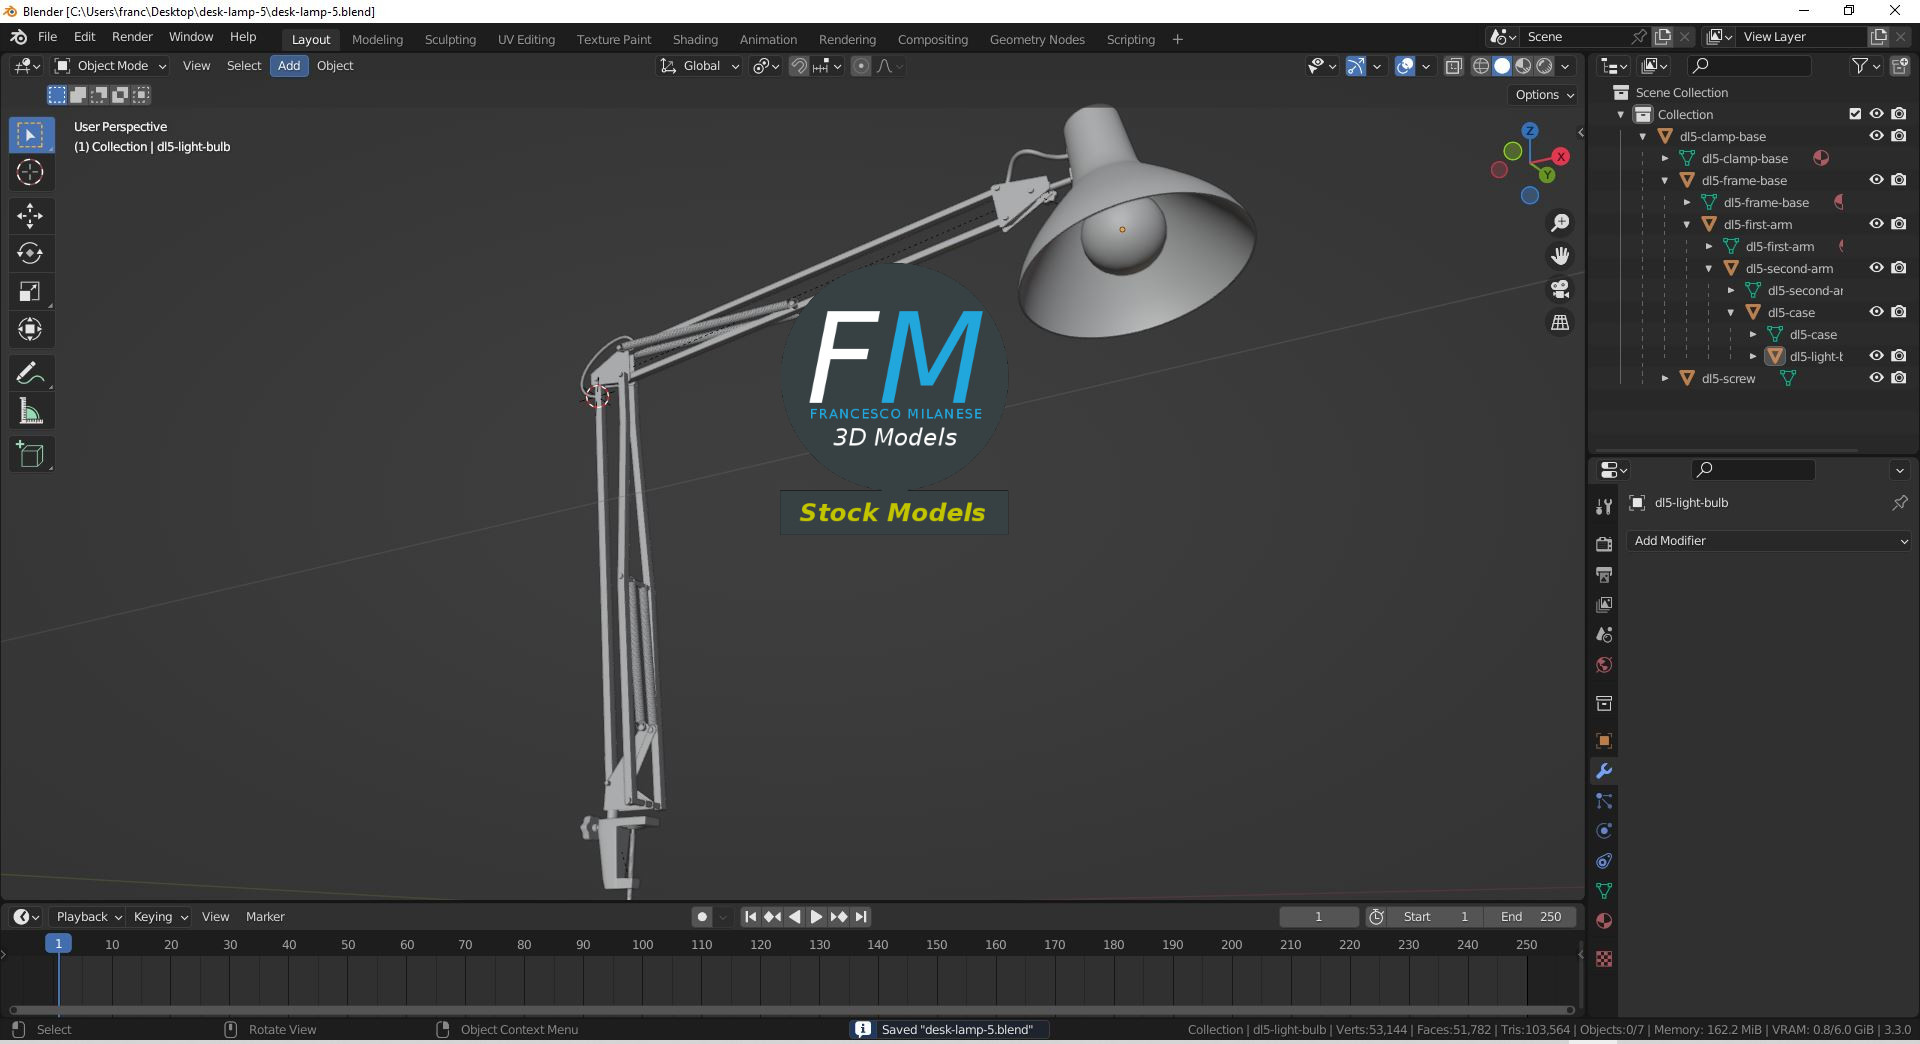Click the End frame field
This screenshot has width=1920, height=1044.
[x=1530, y=917]
